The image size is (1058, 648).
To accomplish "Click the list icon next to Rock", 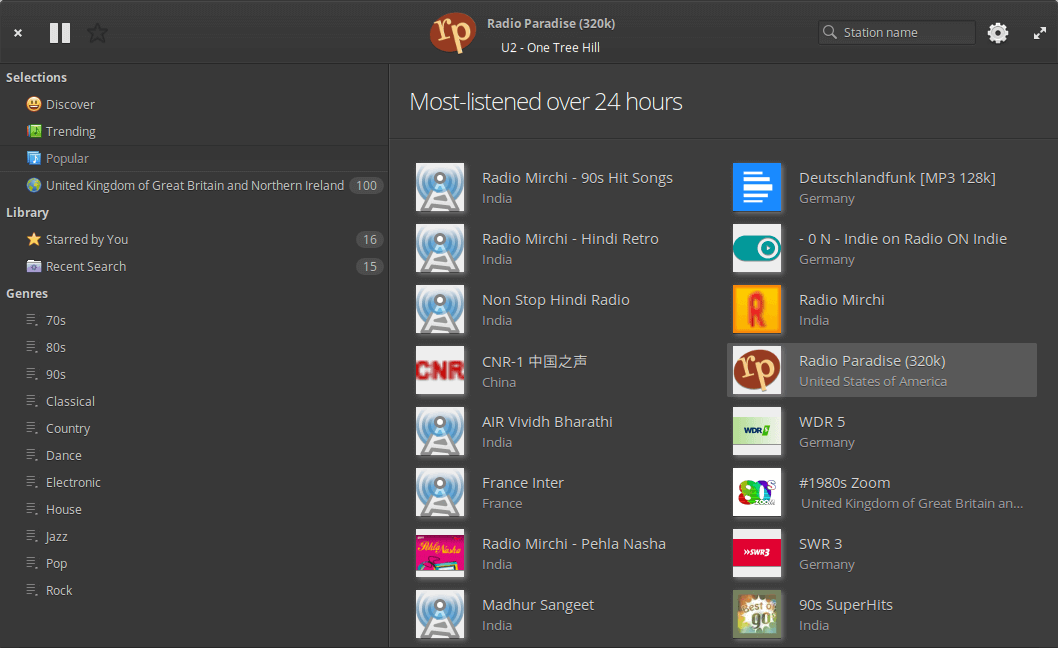I will 32,590.
